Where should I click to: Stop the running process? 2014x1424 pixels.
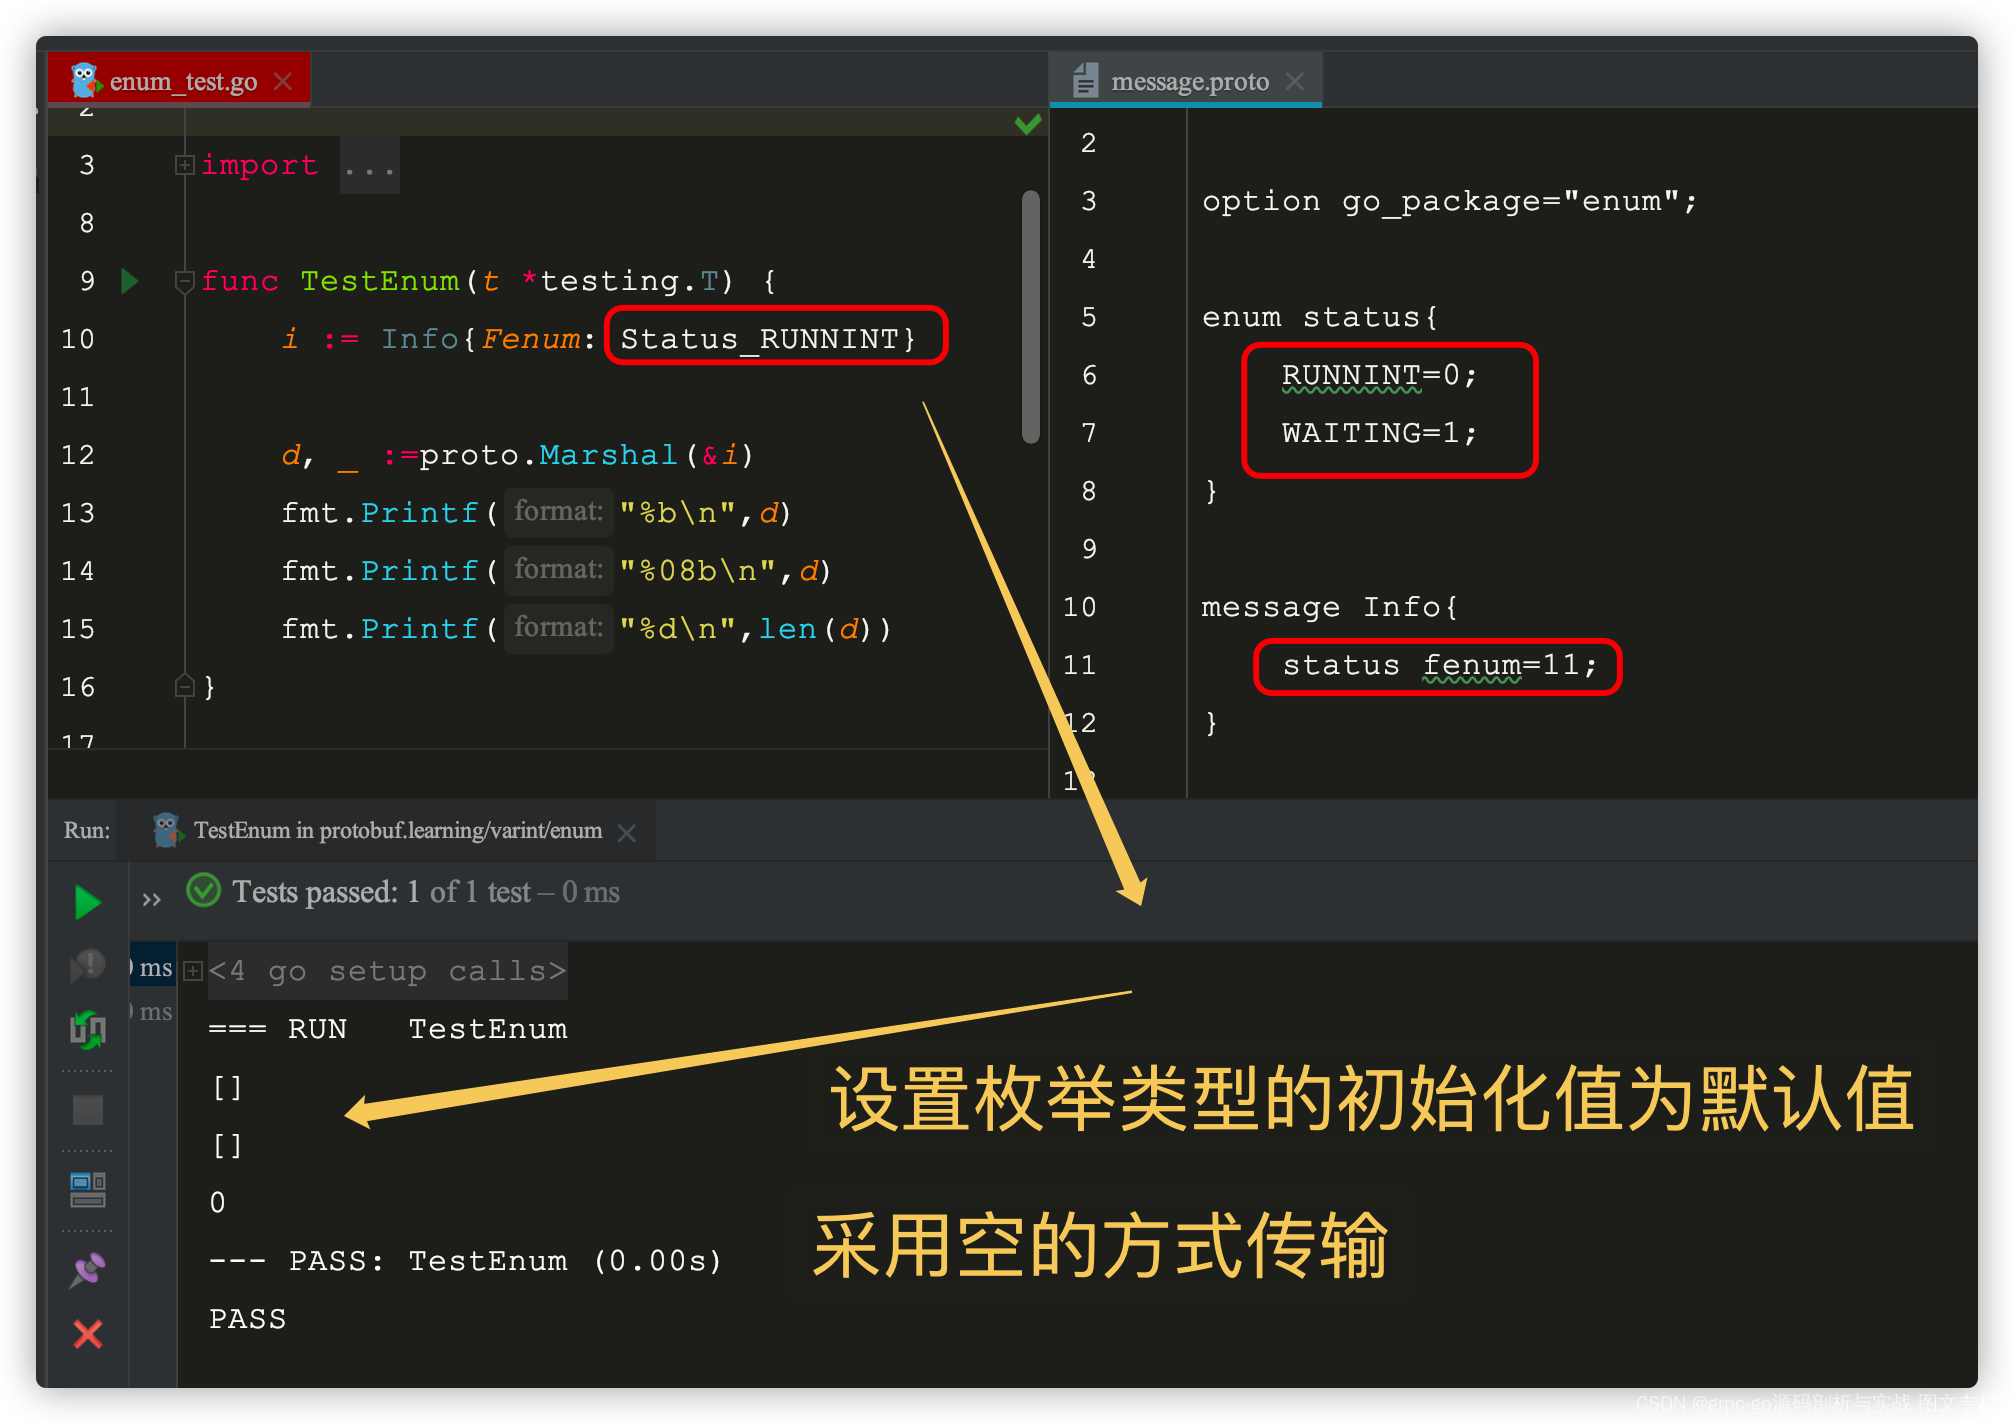[x=88, y=1109]
